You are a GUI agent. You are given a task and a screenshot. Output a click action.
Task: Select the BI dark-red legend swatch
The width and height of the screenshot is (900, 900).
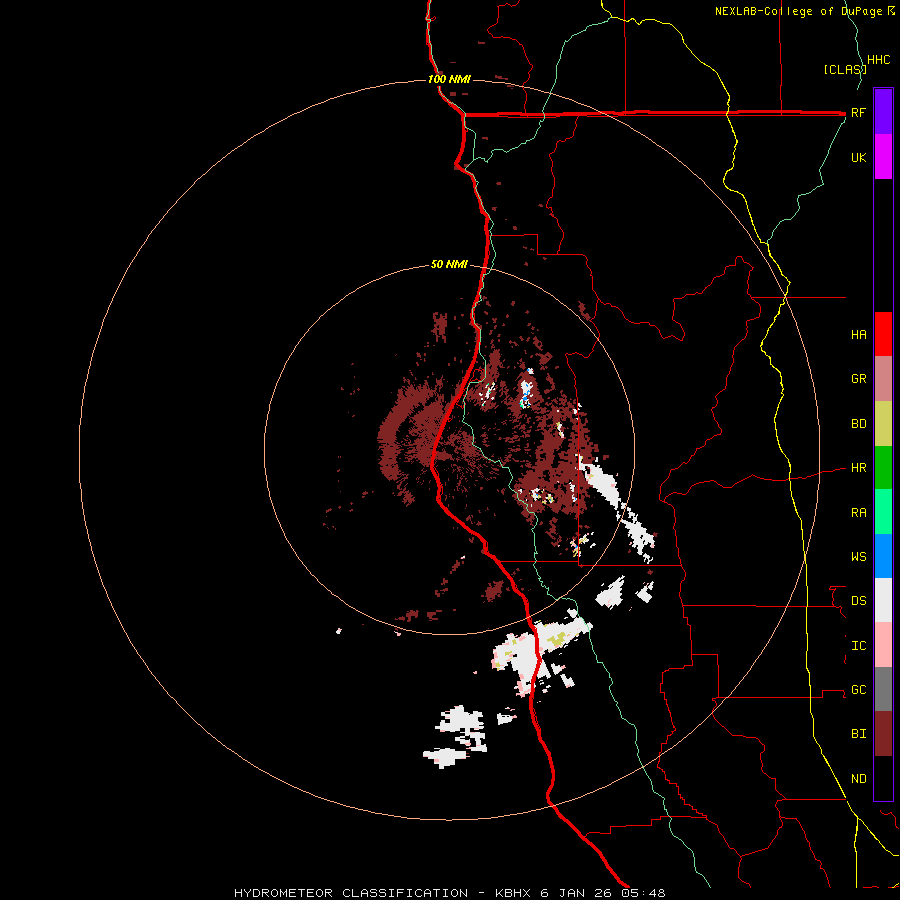tap(883, 734)
